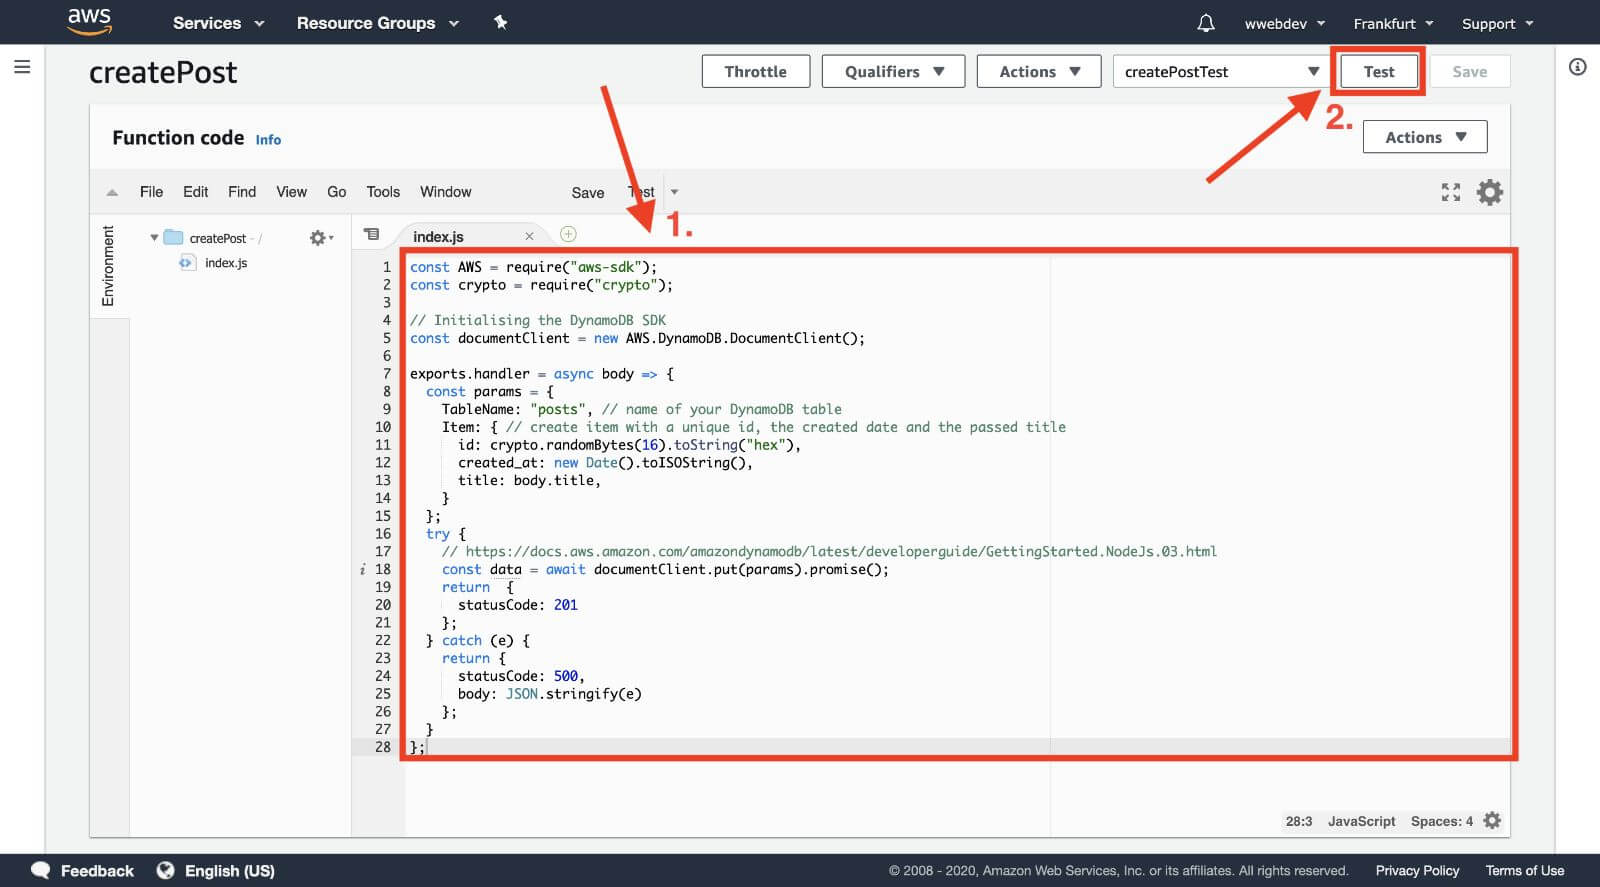Select the createPost folder
1600x887 pixels.
(218, 238)
